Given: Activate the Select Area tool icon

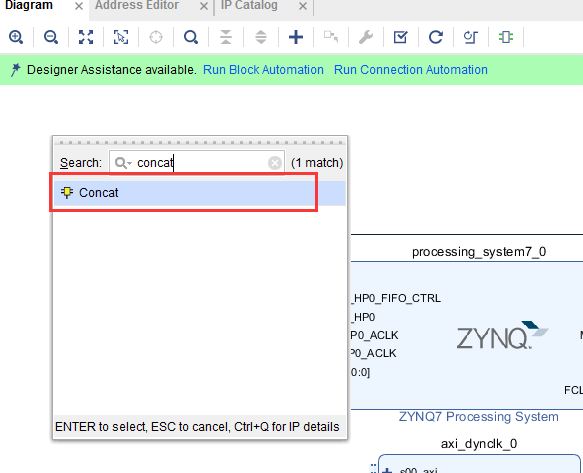Looking at the screenshot, I should point(121,37).
